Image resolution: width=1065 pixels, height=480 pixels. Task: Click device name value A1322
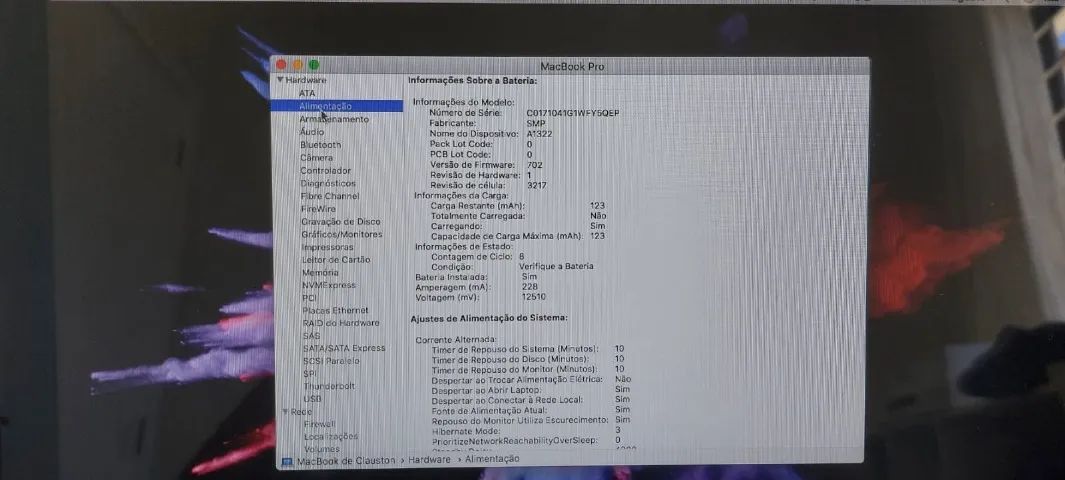tap(539, 134)
